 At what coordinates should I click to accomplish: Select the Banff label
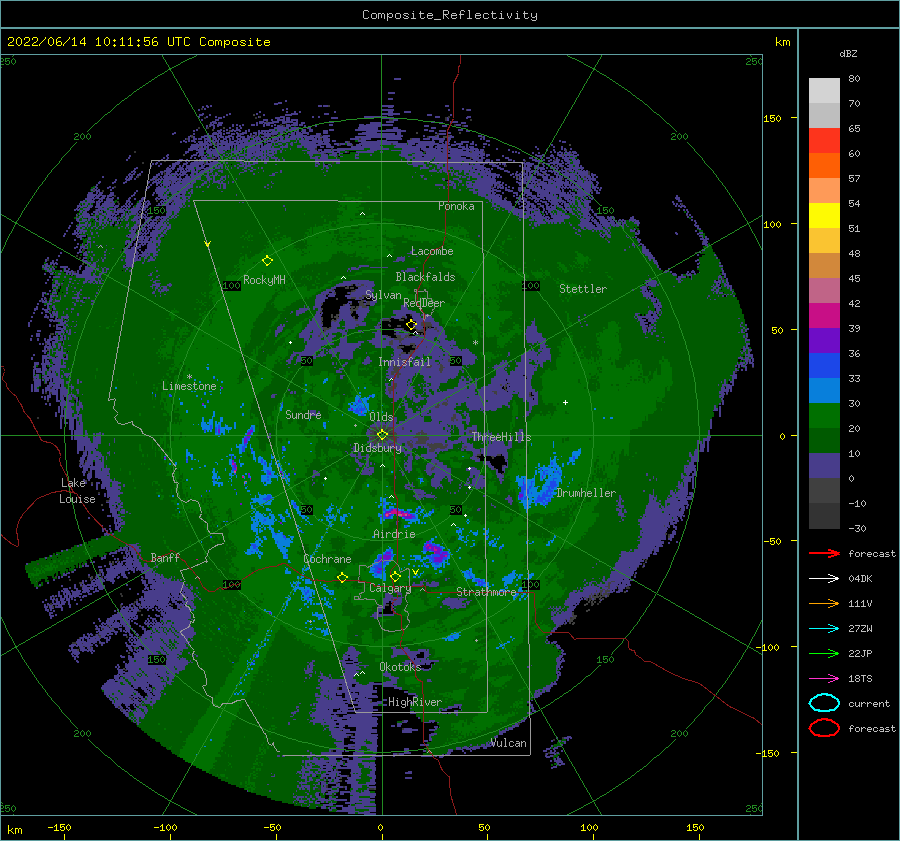165,557
